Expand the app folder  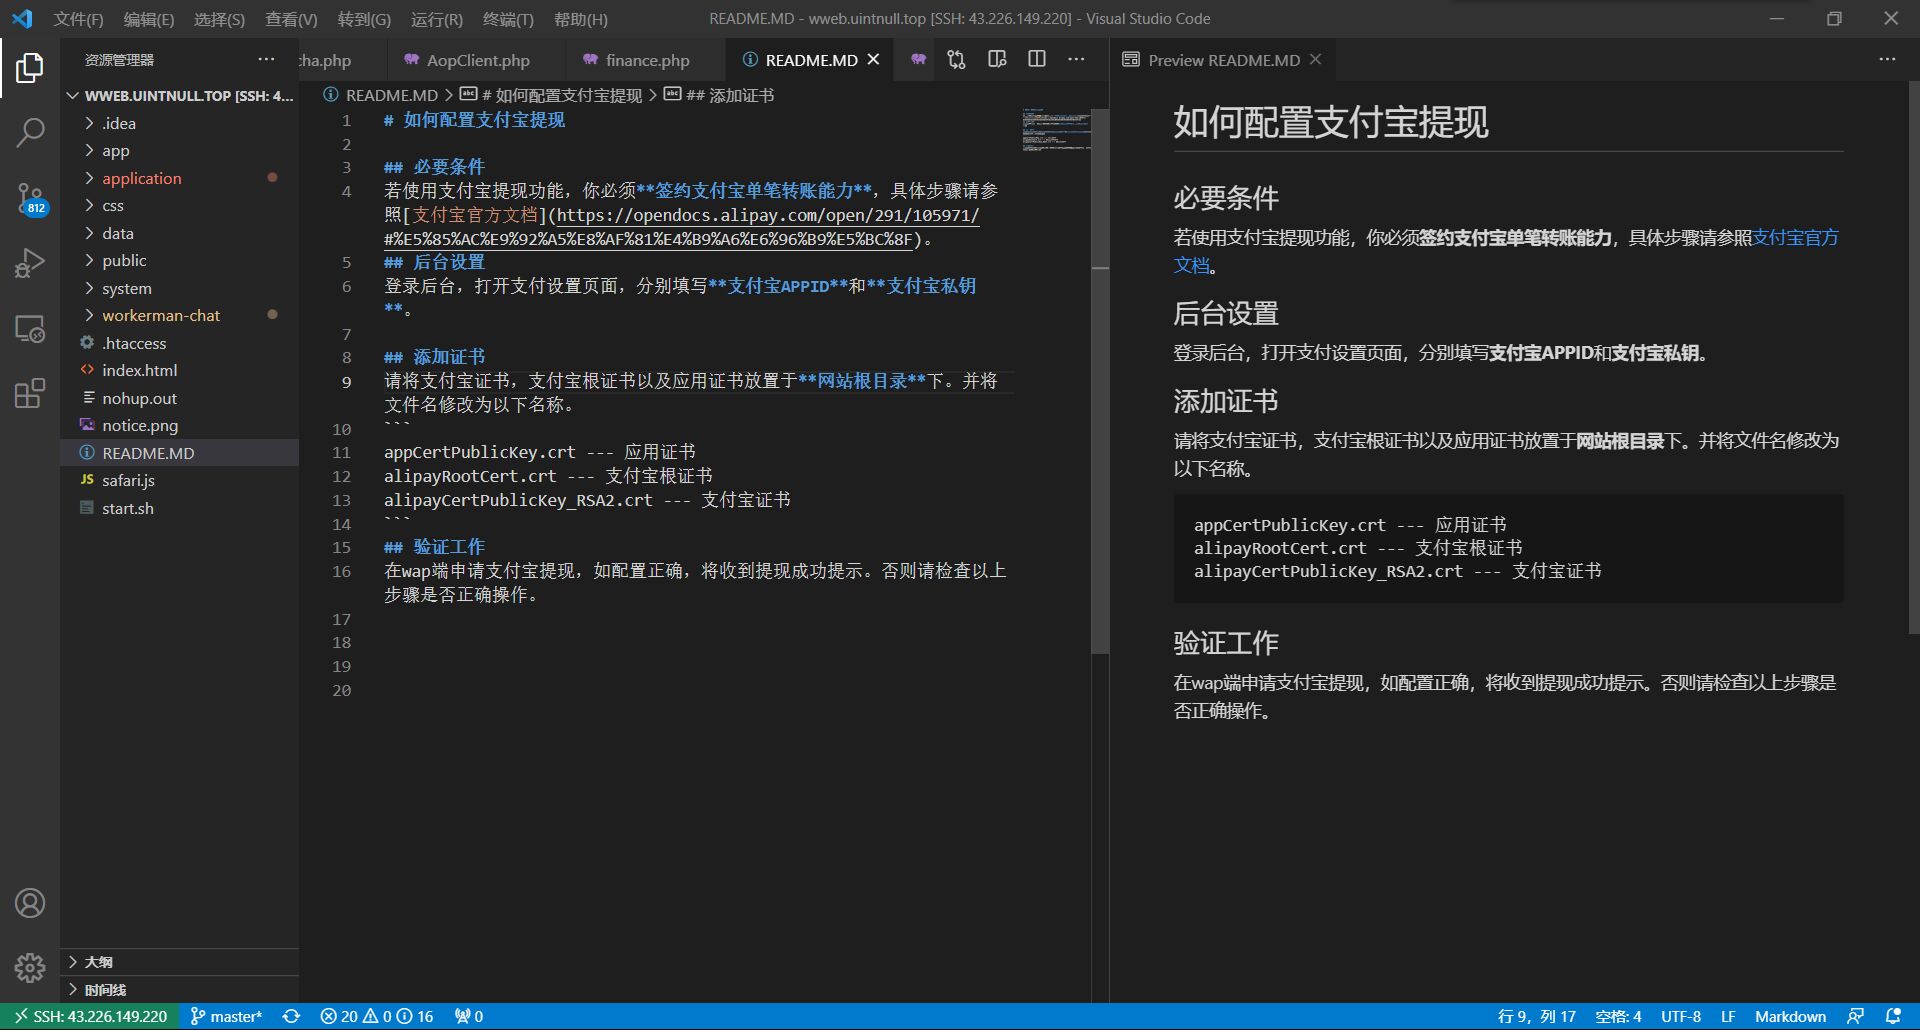(x=180, y=151)
